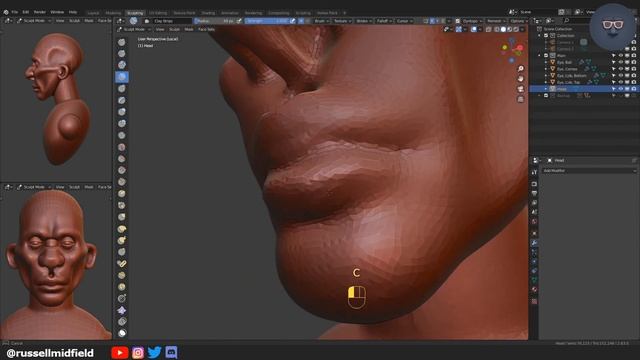Select the Scrape brush tool
Screen dimensions: 640x360
(122, 182)
